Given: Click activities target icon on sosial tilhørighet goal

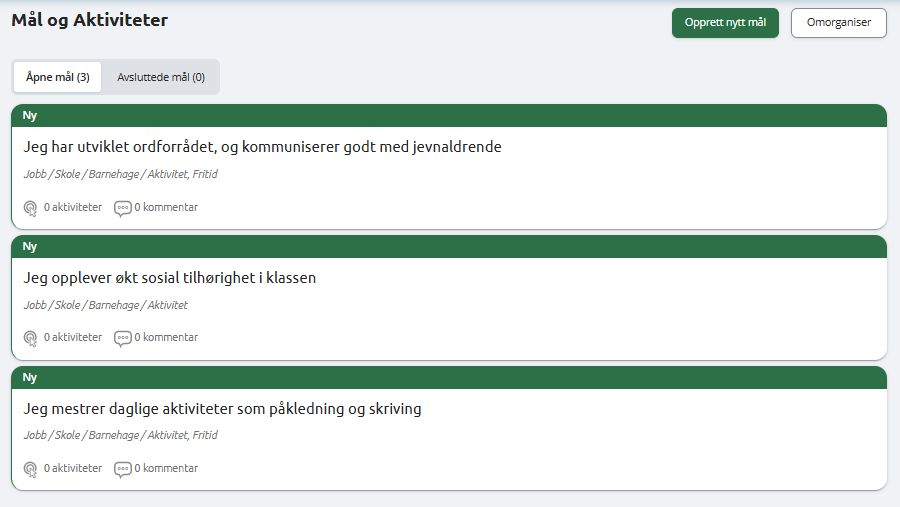Looking at the screenshot, I should [x=30, y=338].
